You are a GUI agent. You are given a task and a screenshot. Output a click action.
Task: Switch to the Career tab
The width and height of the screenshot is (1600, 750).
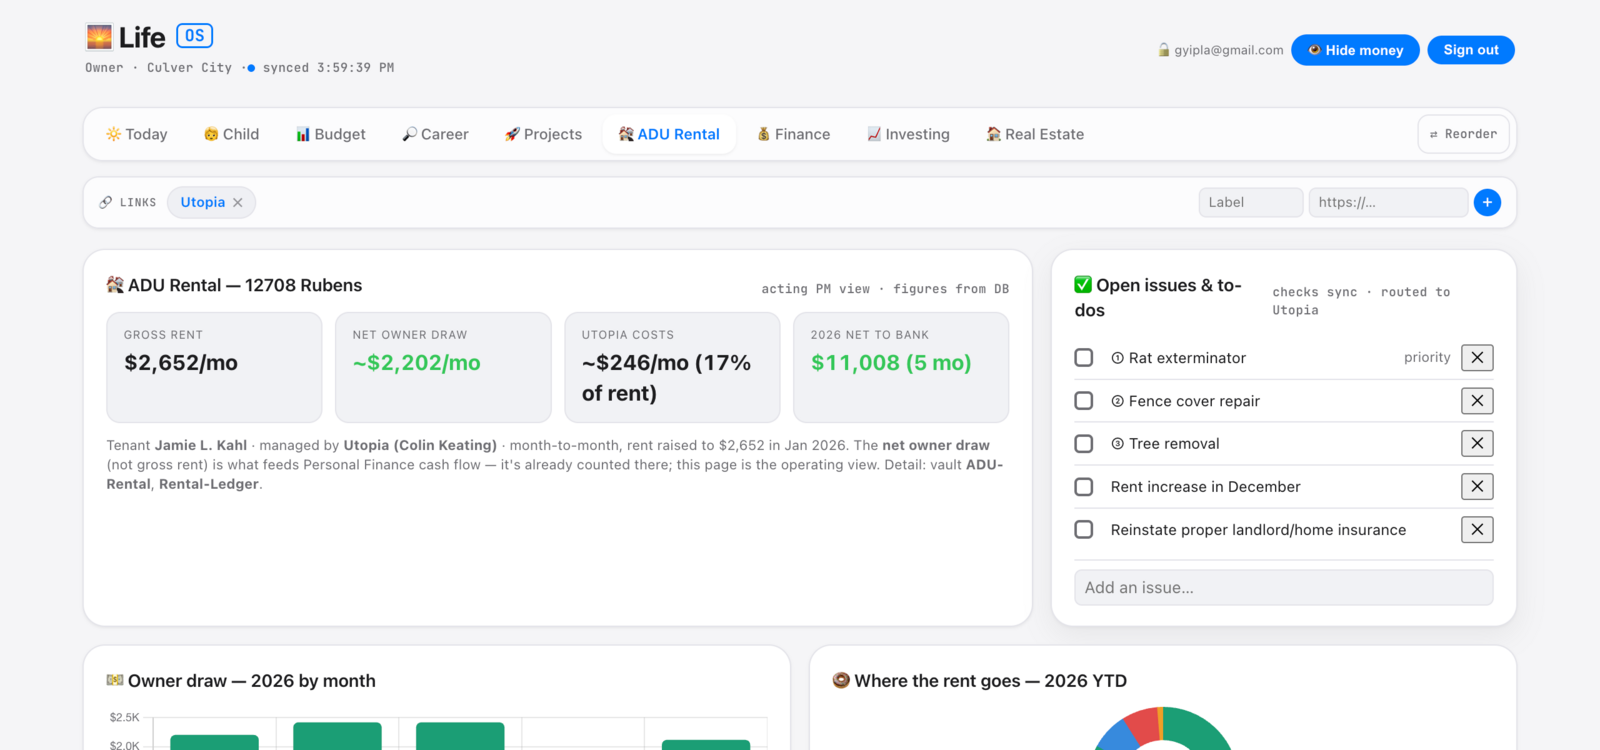436,134
